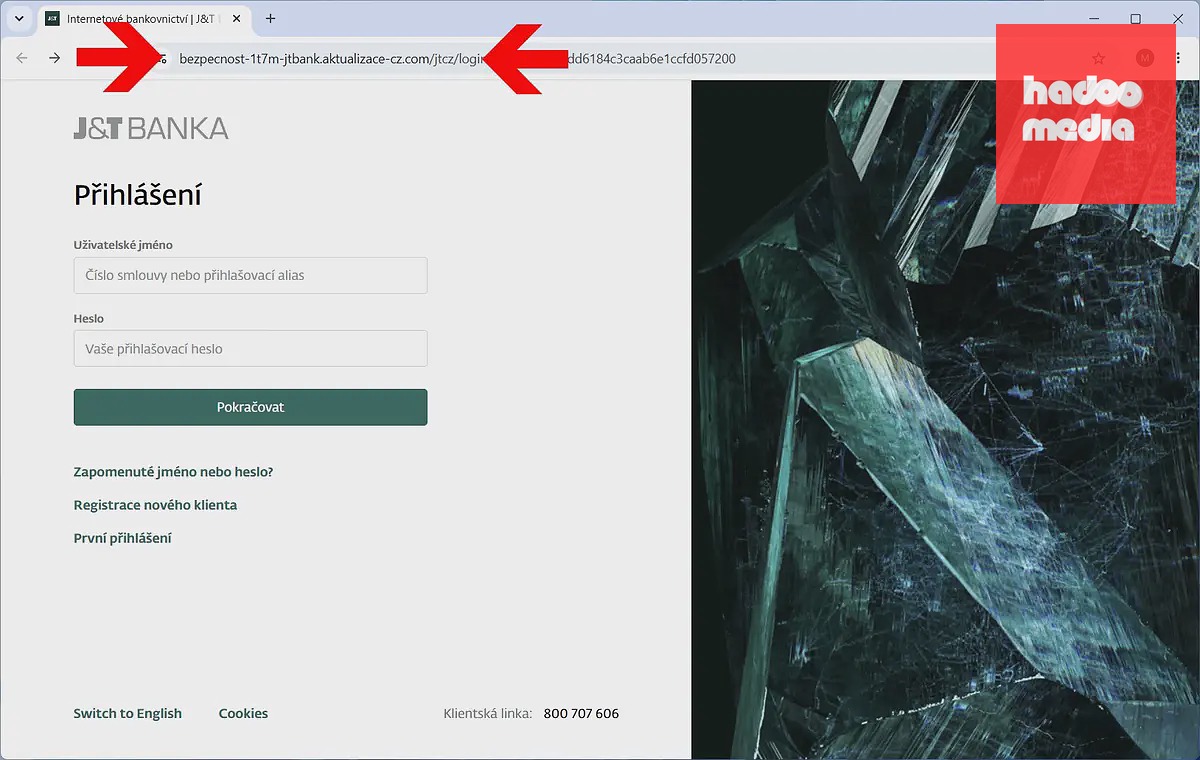
Task: Switch to English language link
Action: click(128, 713)
